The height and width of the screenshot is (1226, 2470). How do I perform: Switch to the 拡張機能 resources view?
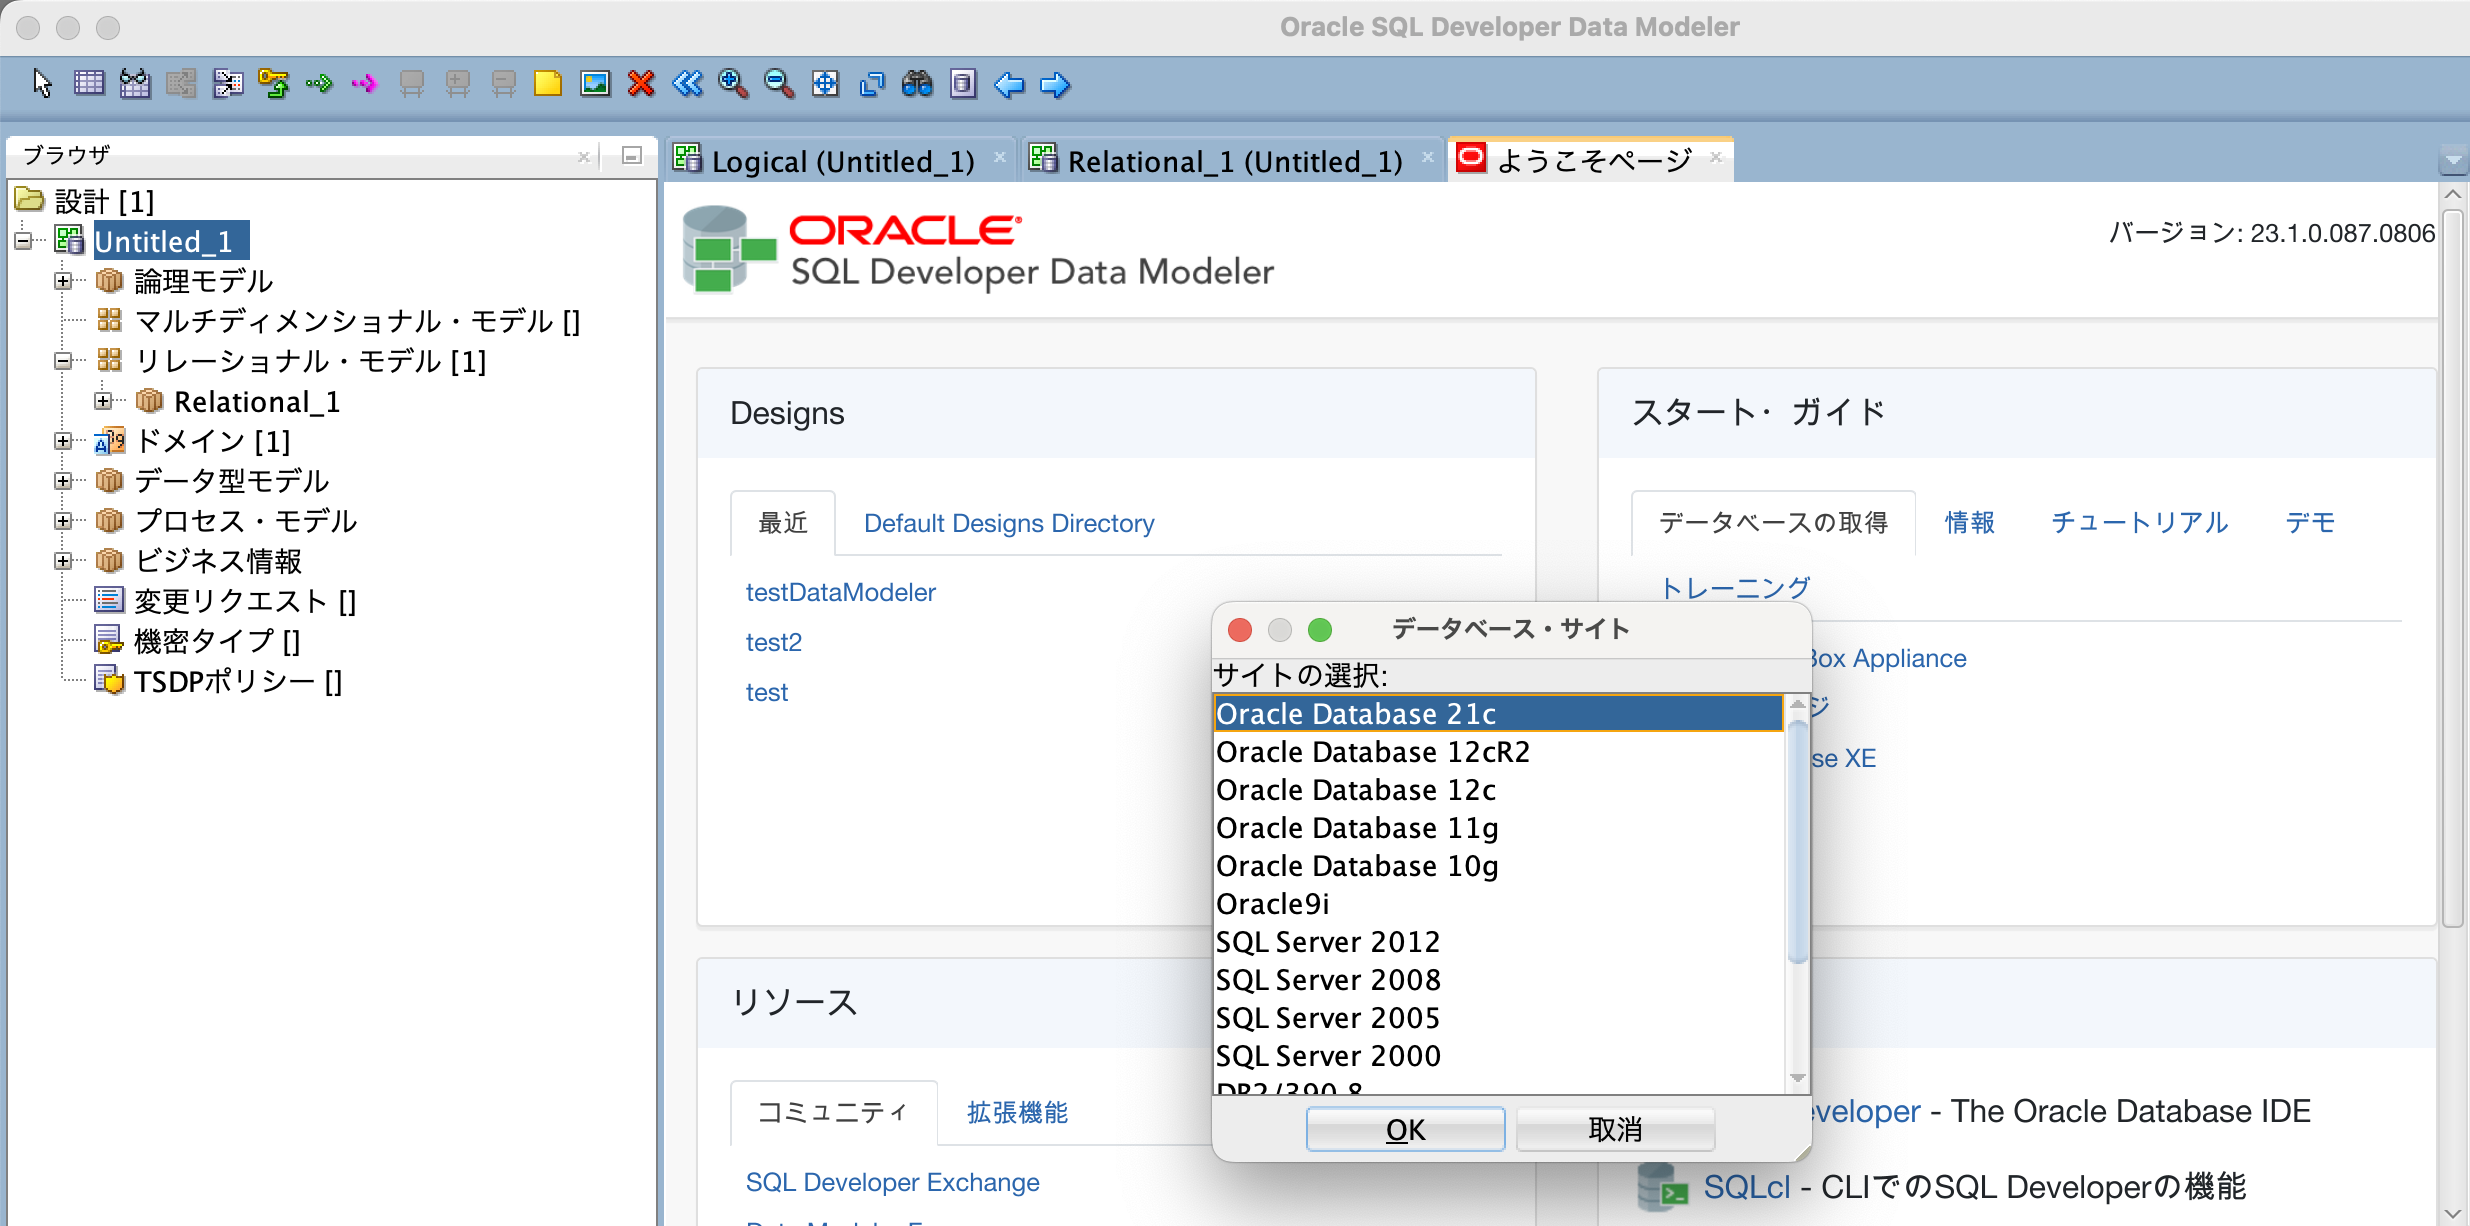click(1015, 1112)
